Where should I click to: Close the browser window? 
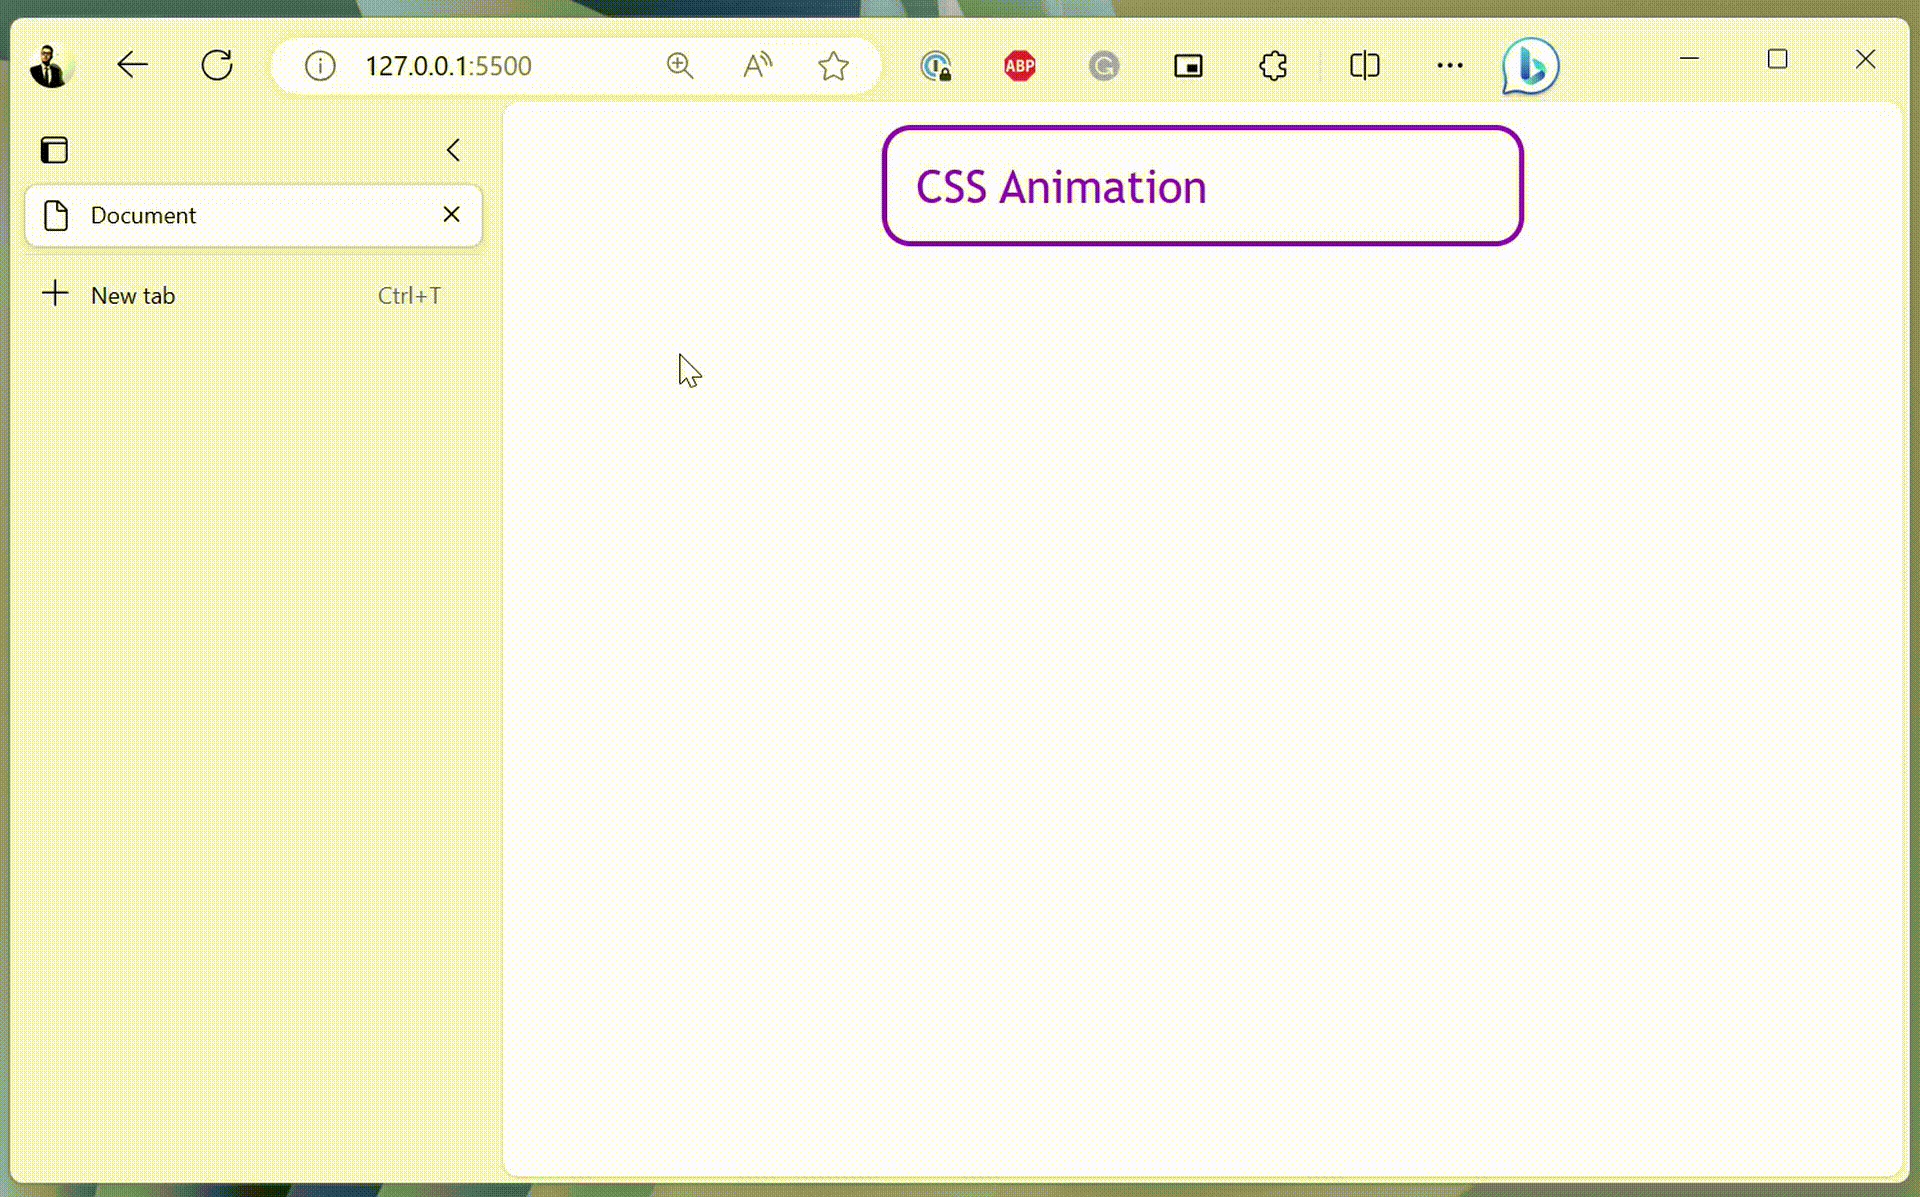click(1865, 59)
